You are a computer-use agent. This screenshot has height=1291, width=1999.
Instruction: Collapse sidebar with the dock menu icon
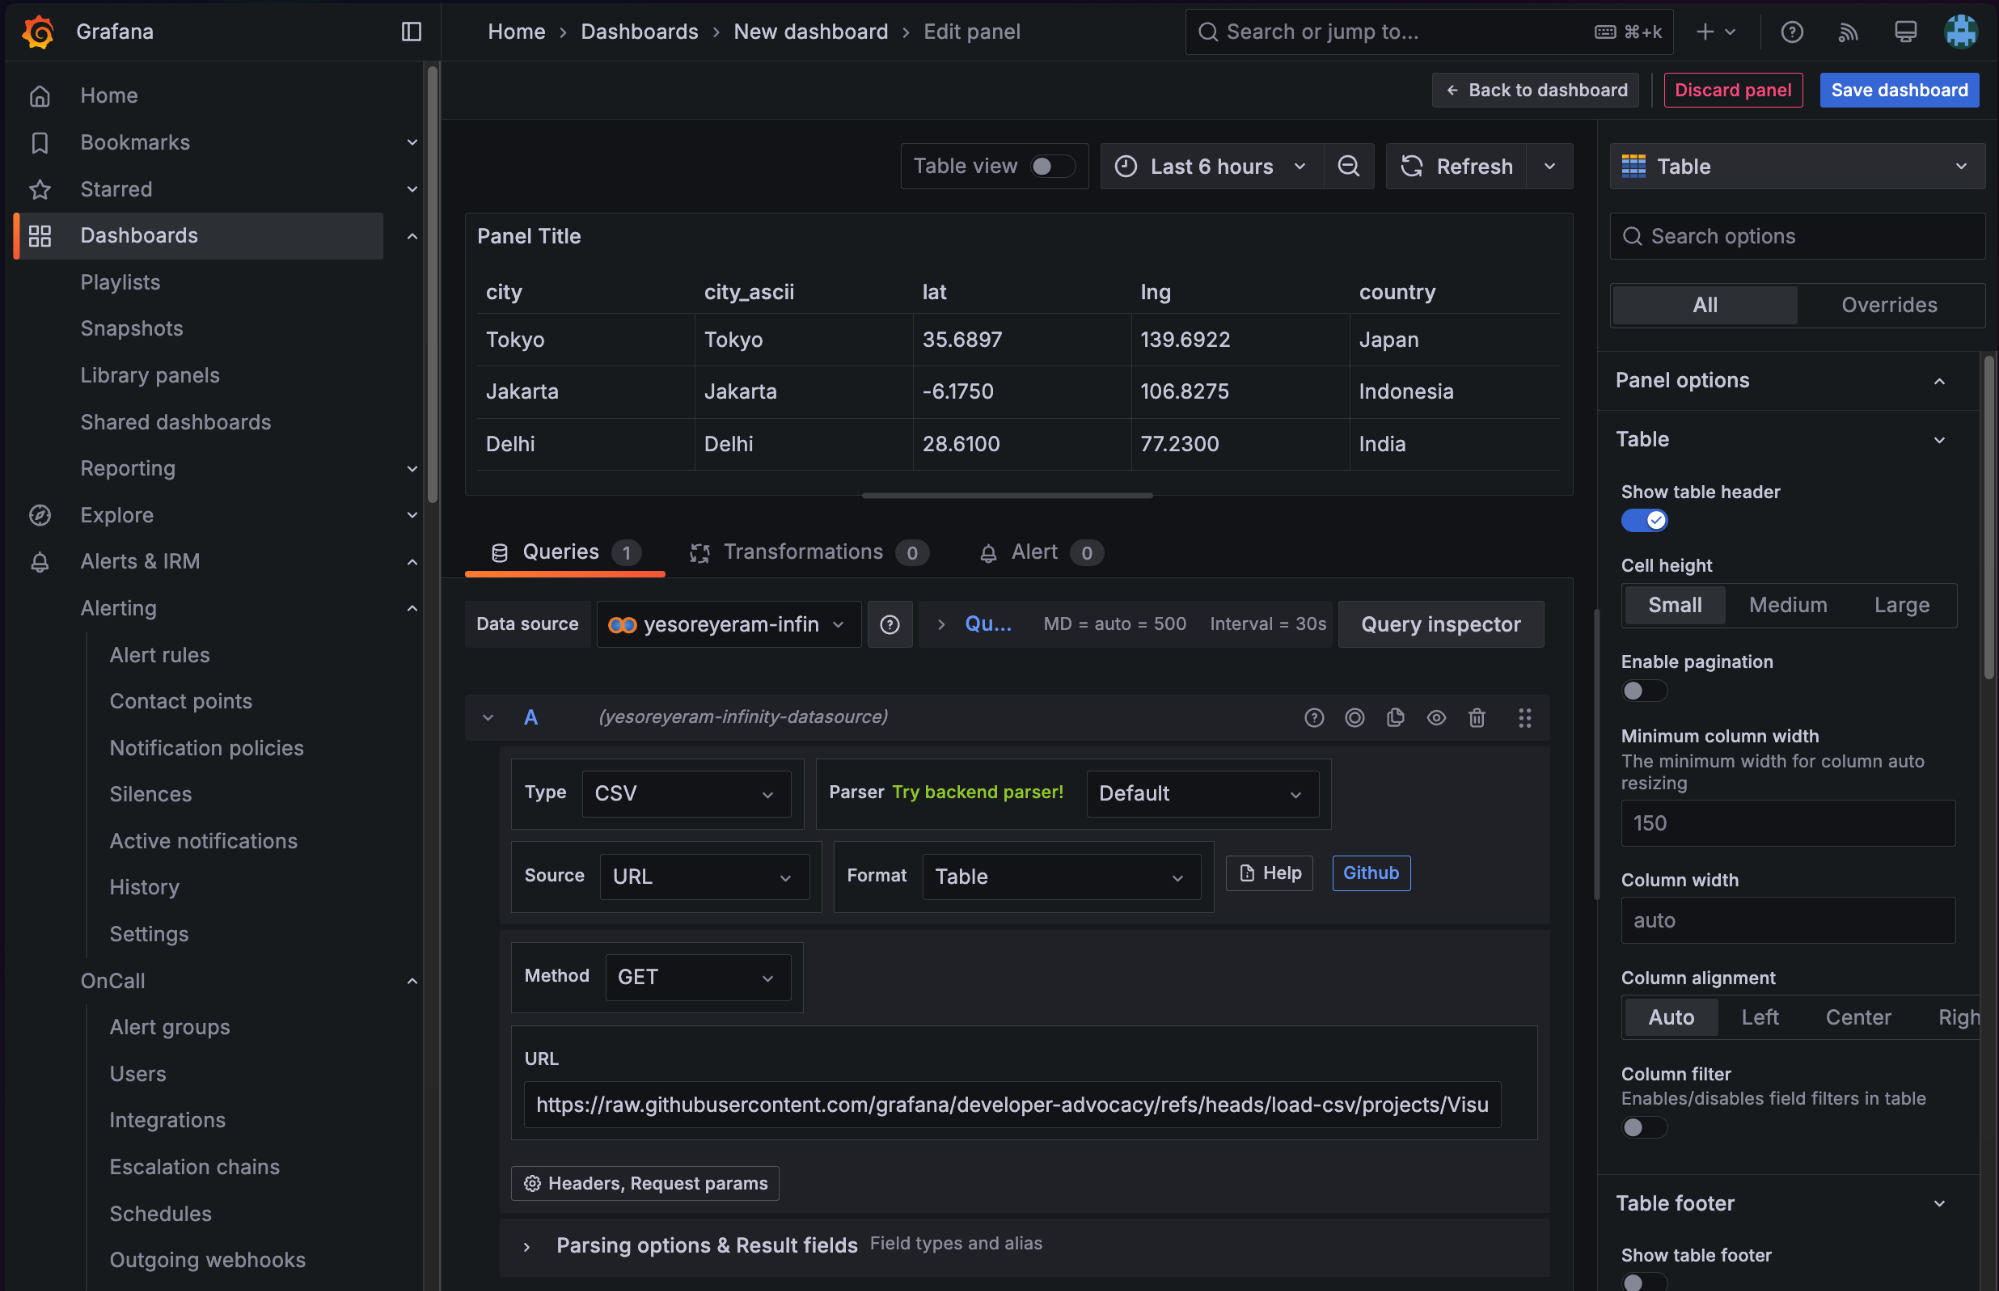coord(411,32)
